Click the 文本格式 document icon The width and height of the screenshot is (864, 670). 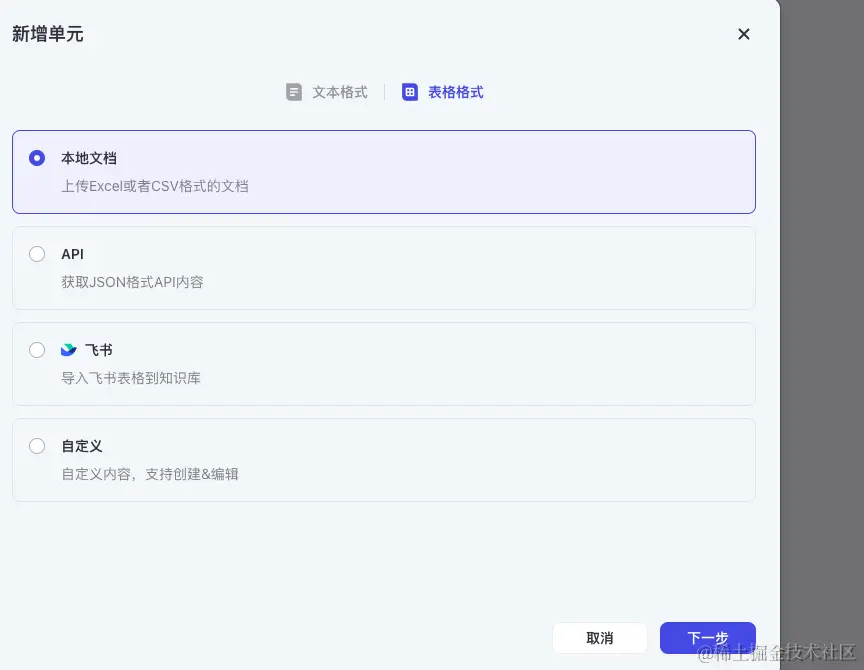tap(294, 92)
